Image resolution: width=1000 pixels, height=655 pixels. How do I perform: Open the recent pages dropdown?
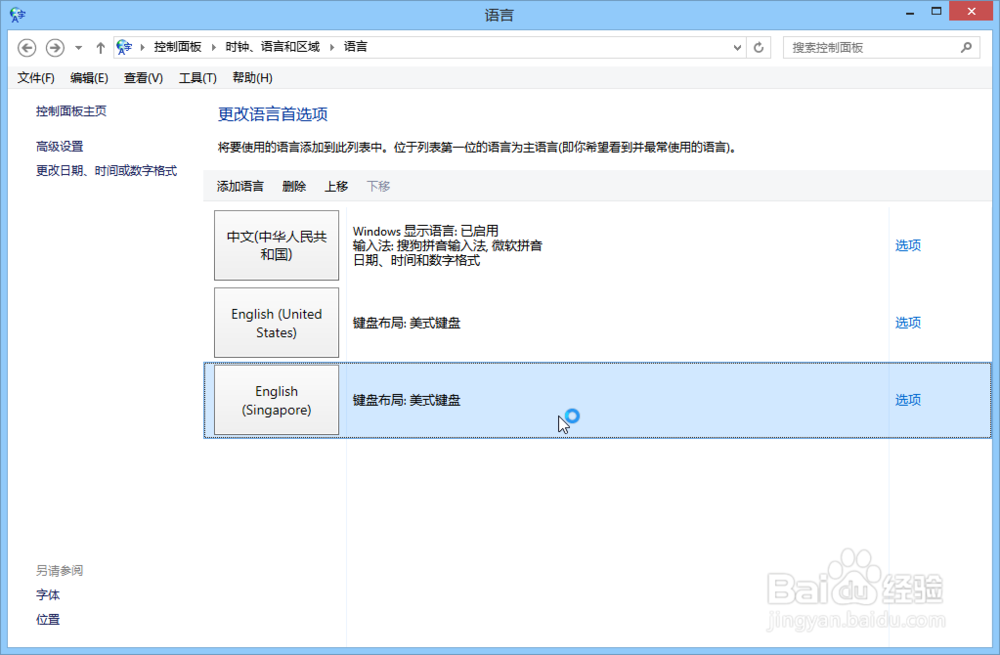[x=78, y=47]
